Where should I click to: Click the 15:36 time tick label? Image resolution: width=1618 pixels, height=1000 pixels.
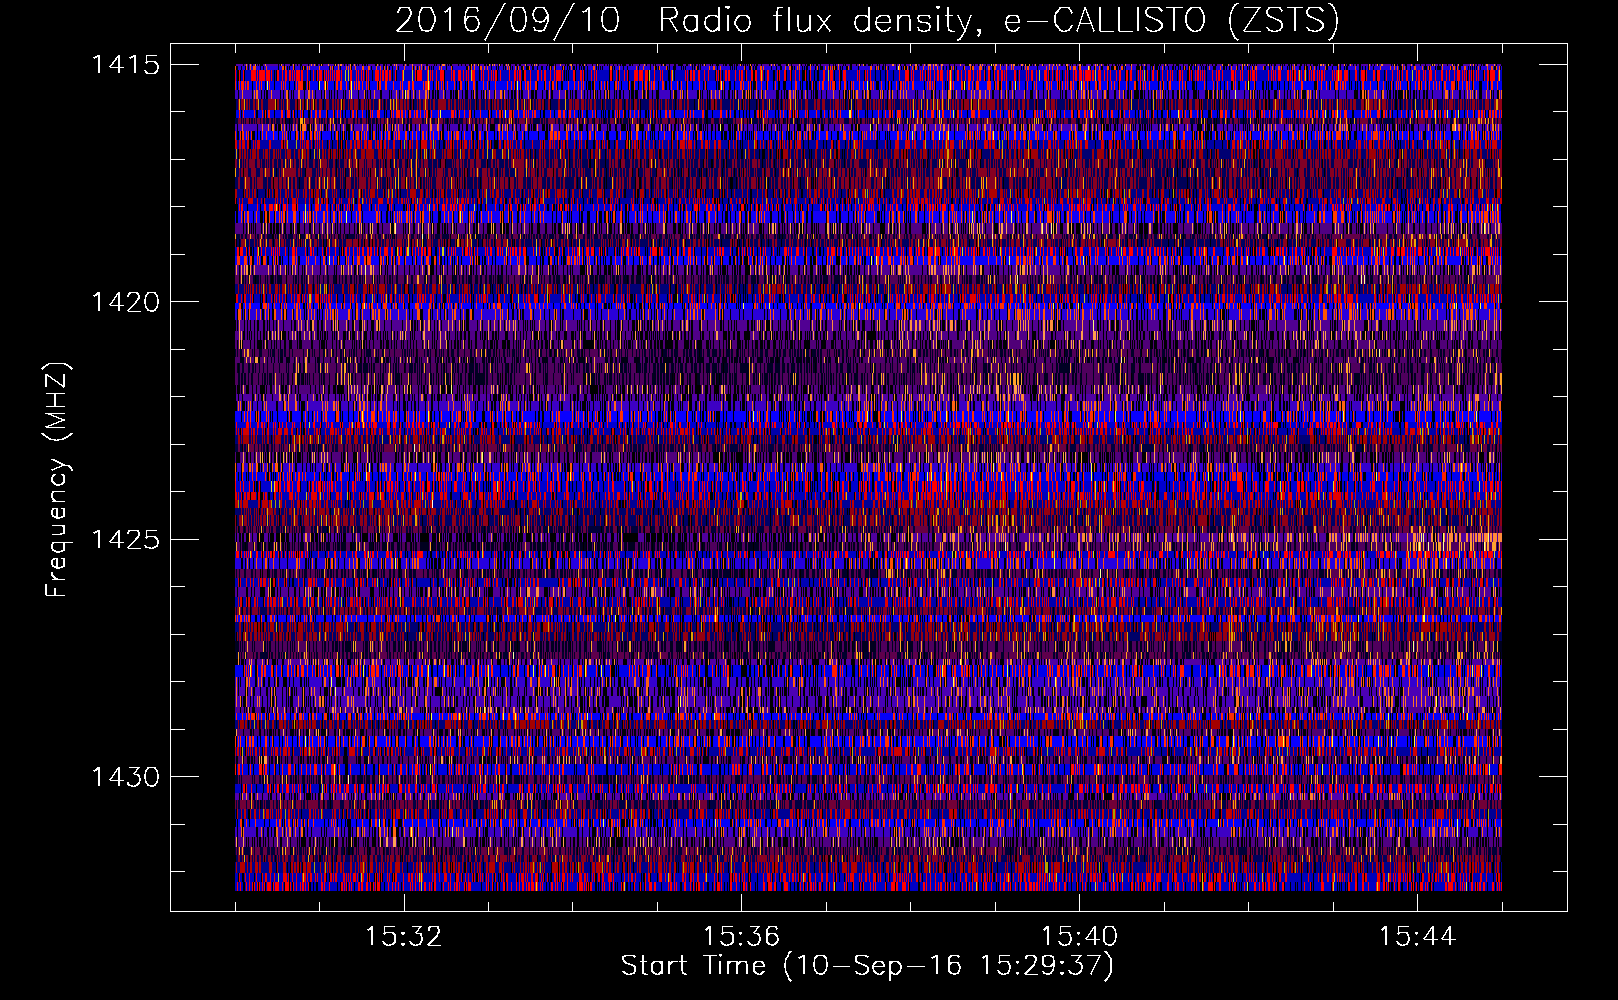point(742,937)
